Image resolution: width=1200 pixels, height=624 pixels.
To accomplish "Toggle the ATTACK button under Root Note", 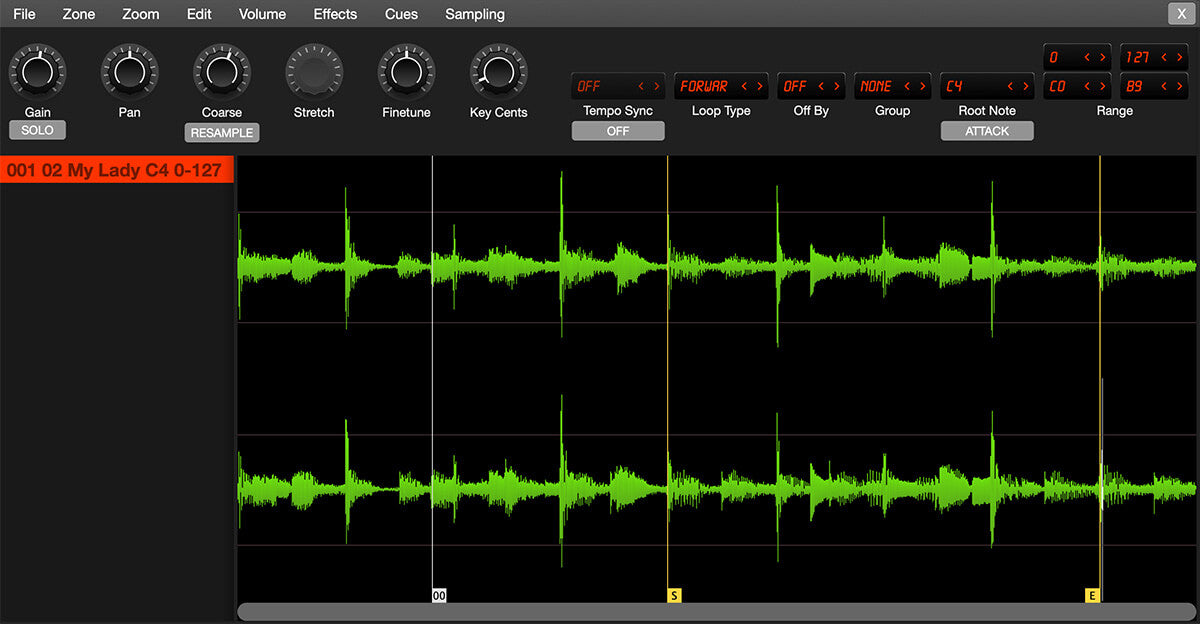I will tap(987, 131).
